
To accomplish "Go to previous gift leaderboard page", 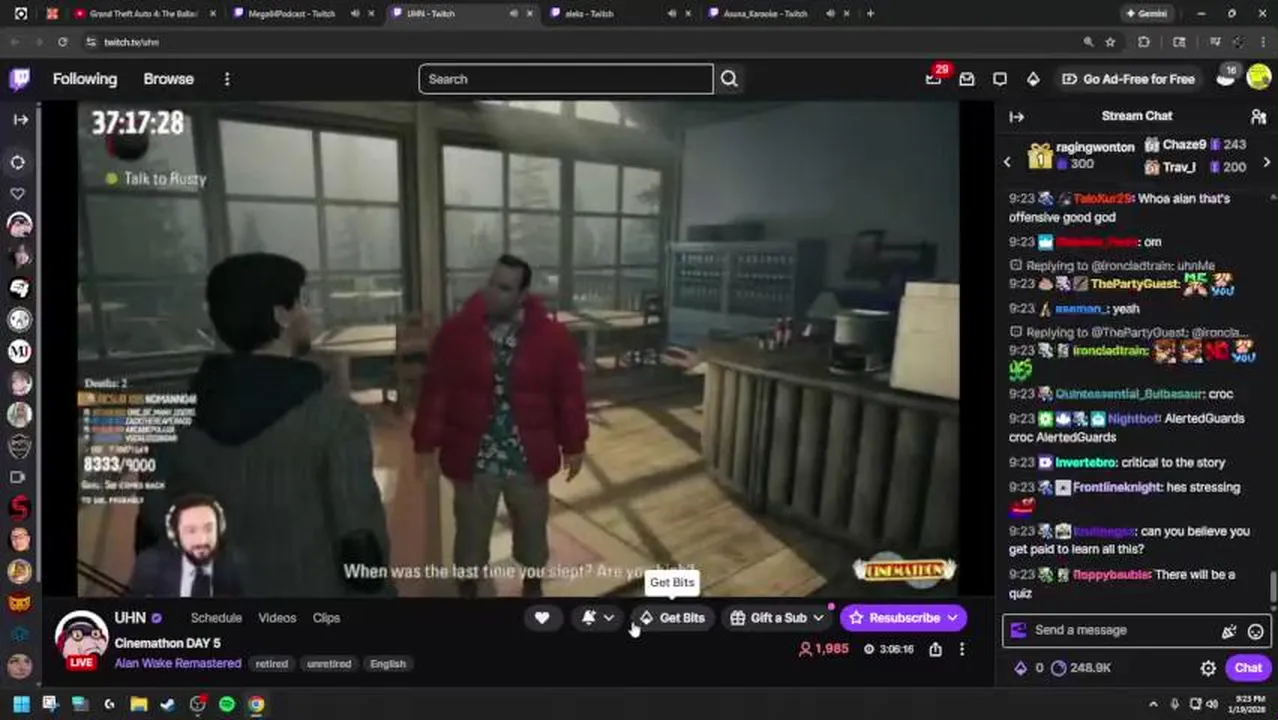I will click(1008, 162).
